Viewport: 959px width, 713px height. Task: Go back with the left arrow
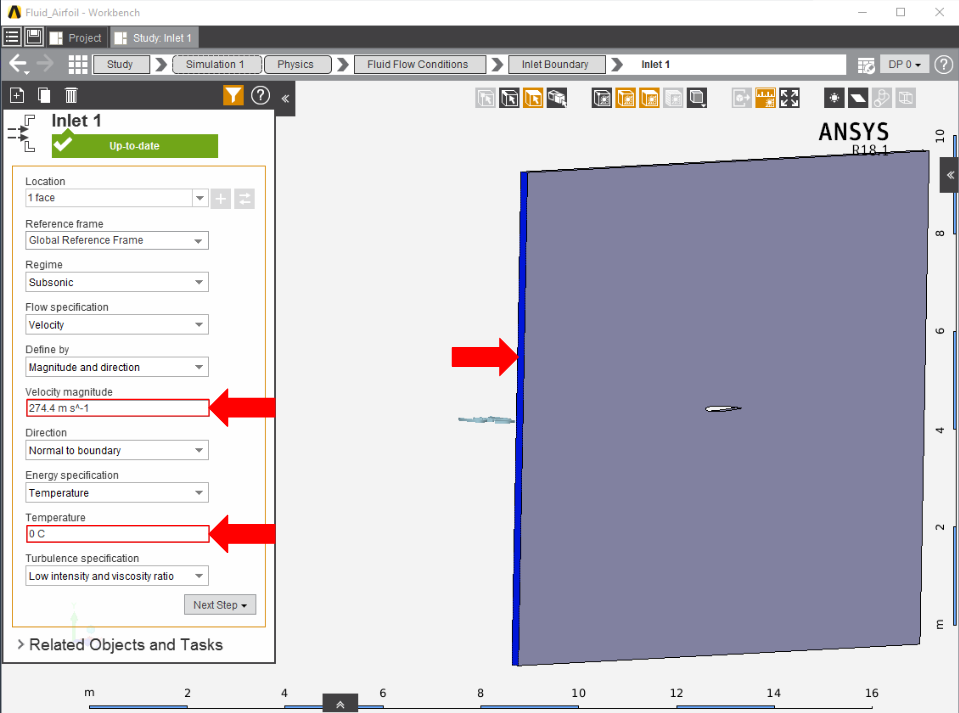pyautogui.click(x=18, y=64)
